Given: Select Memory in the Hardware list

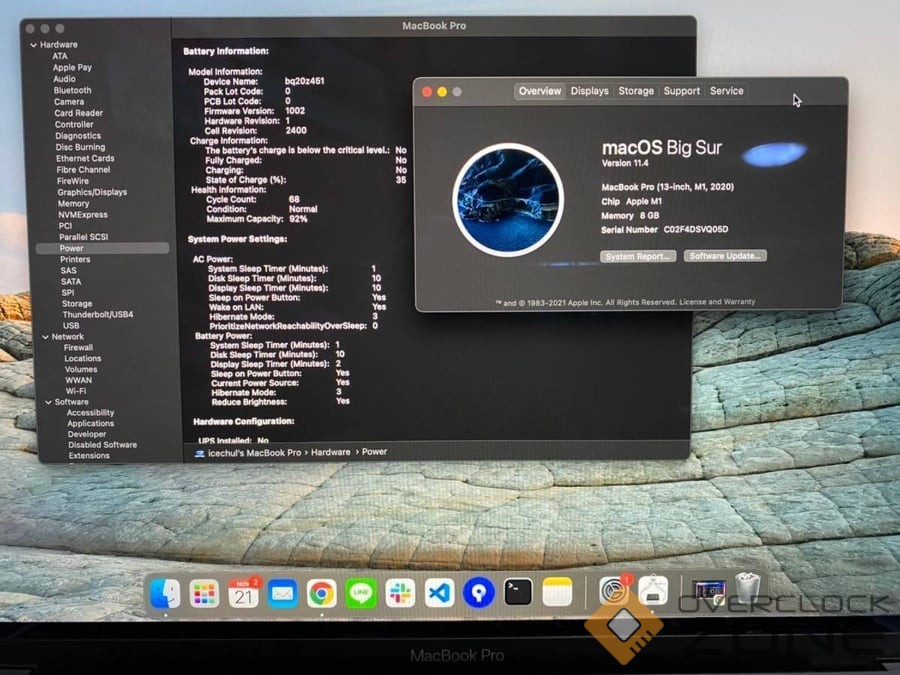Looking at the screenshot, I should click(73, 203).
